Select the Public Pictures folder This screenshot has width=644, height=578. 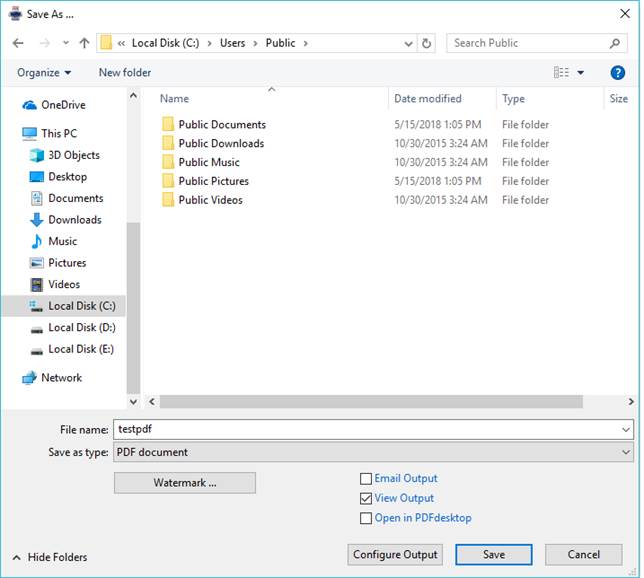click(213, 181)
